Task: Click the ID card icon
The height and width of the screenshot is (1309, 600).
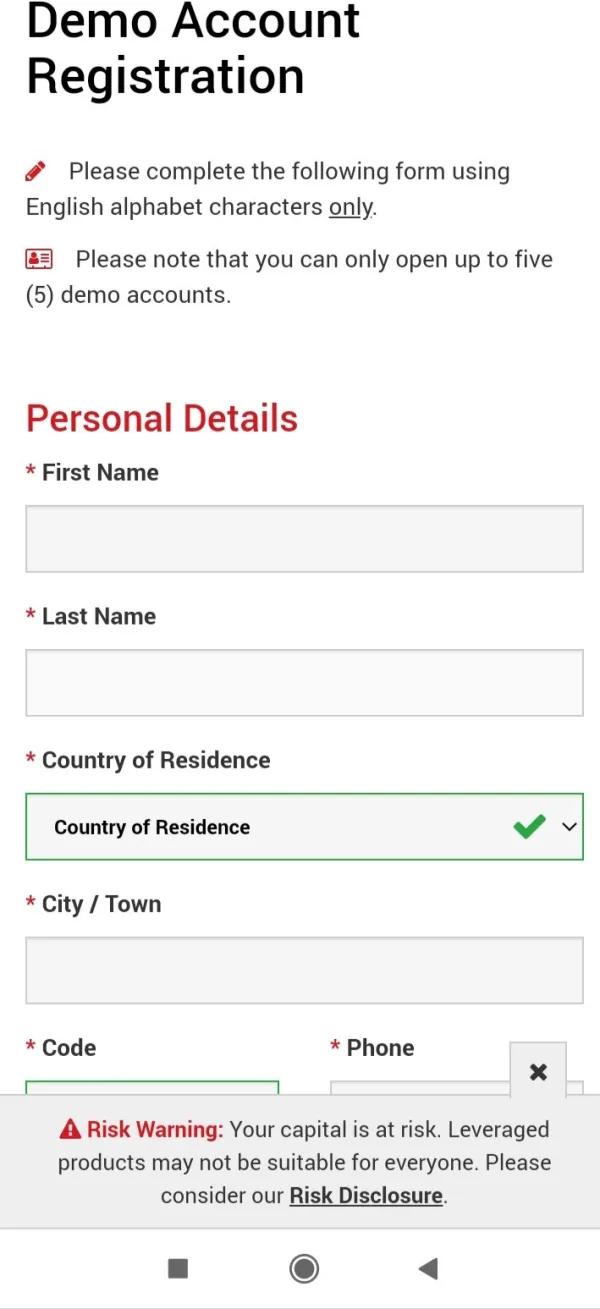Action: click(x=39, y=260)
